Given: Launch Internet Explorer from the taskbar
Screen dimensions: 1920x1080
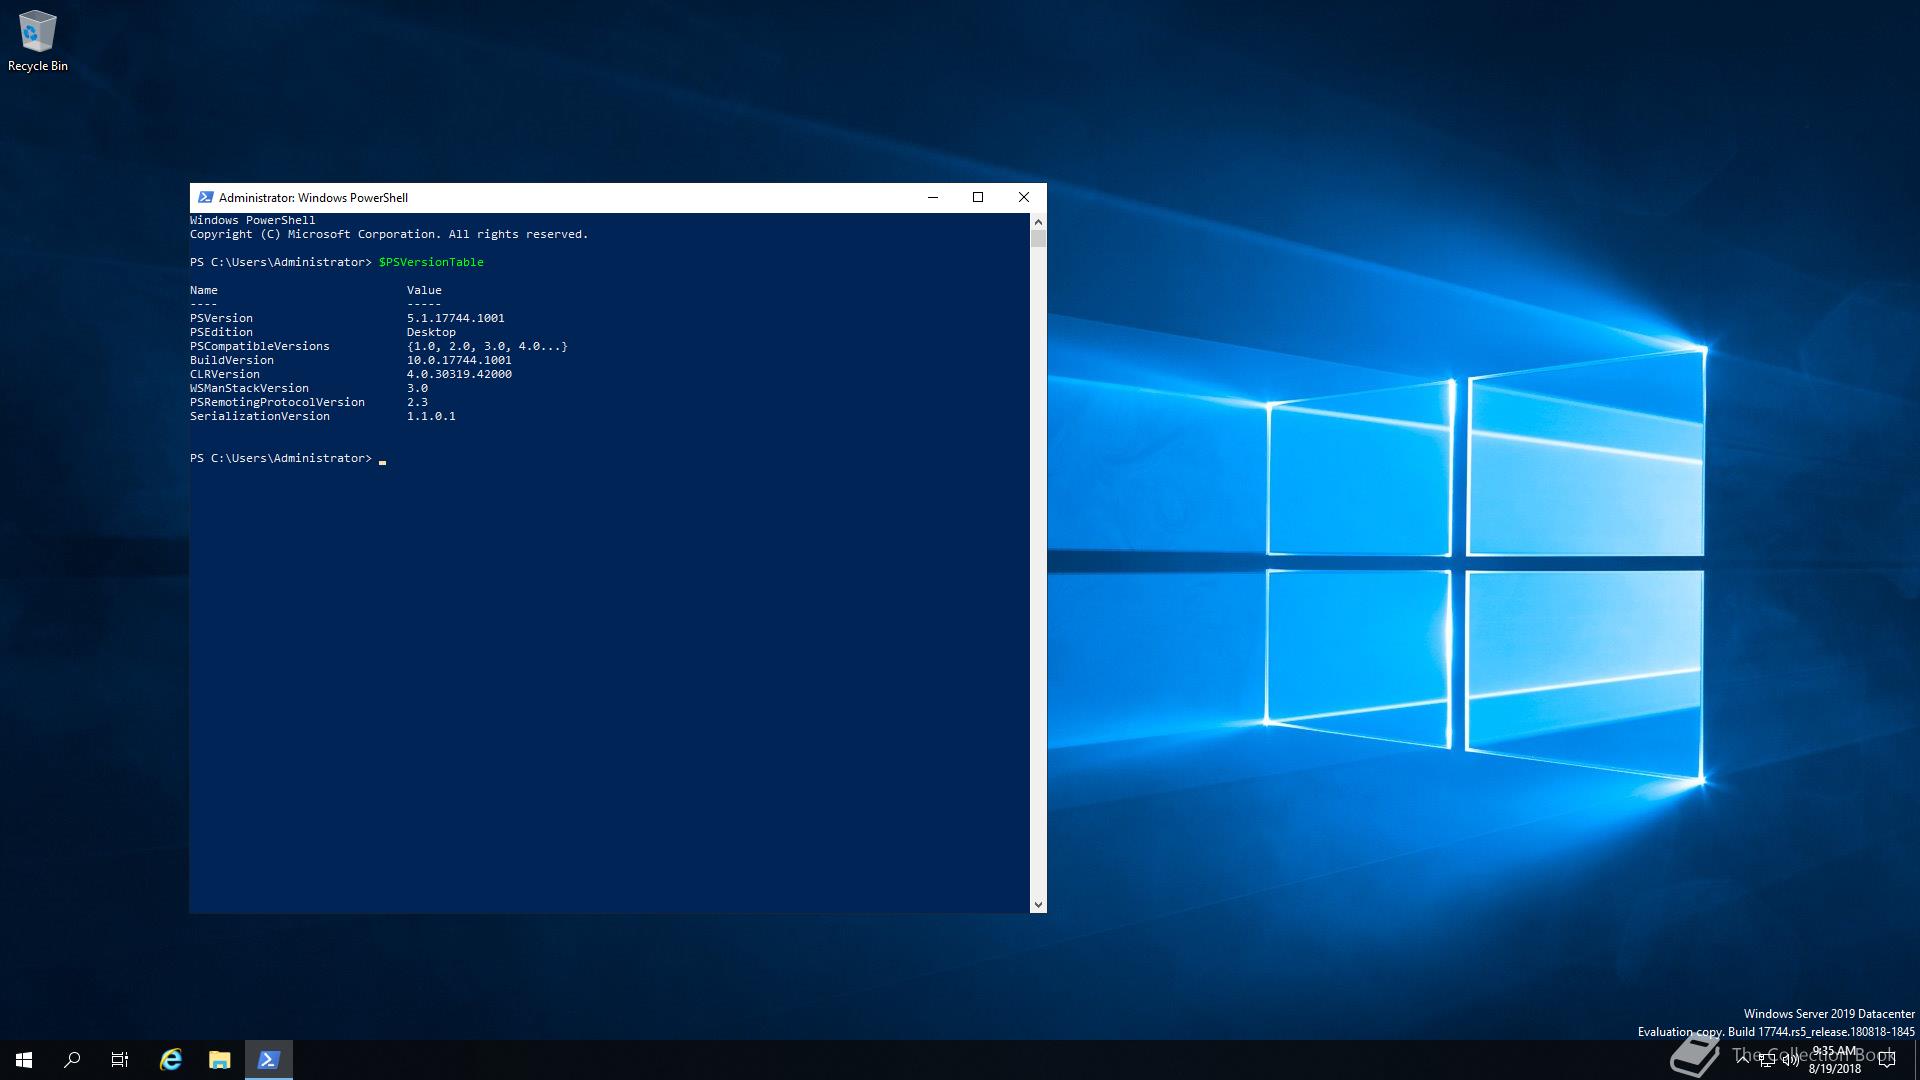Looking at the screenshot, I should [x=171, y=1060].
